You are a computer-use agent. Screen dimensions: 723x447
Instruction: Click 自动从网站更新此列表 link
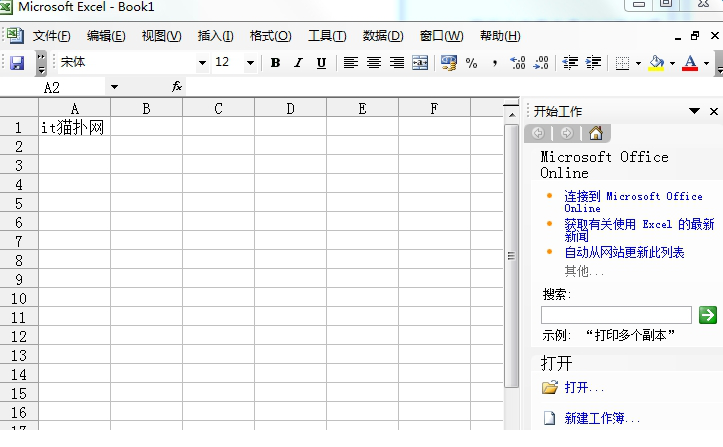(x=624, y=252)
